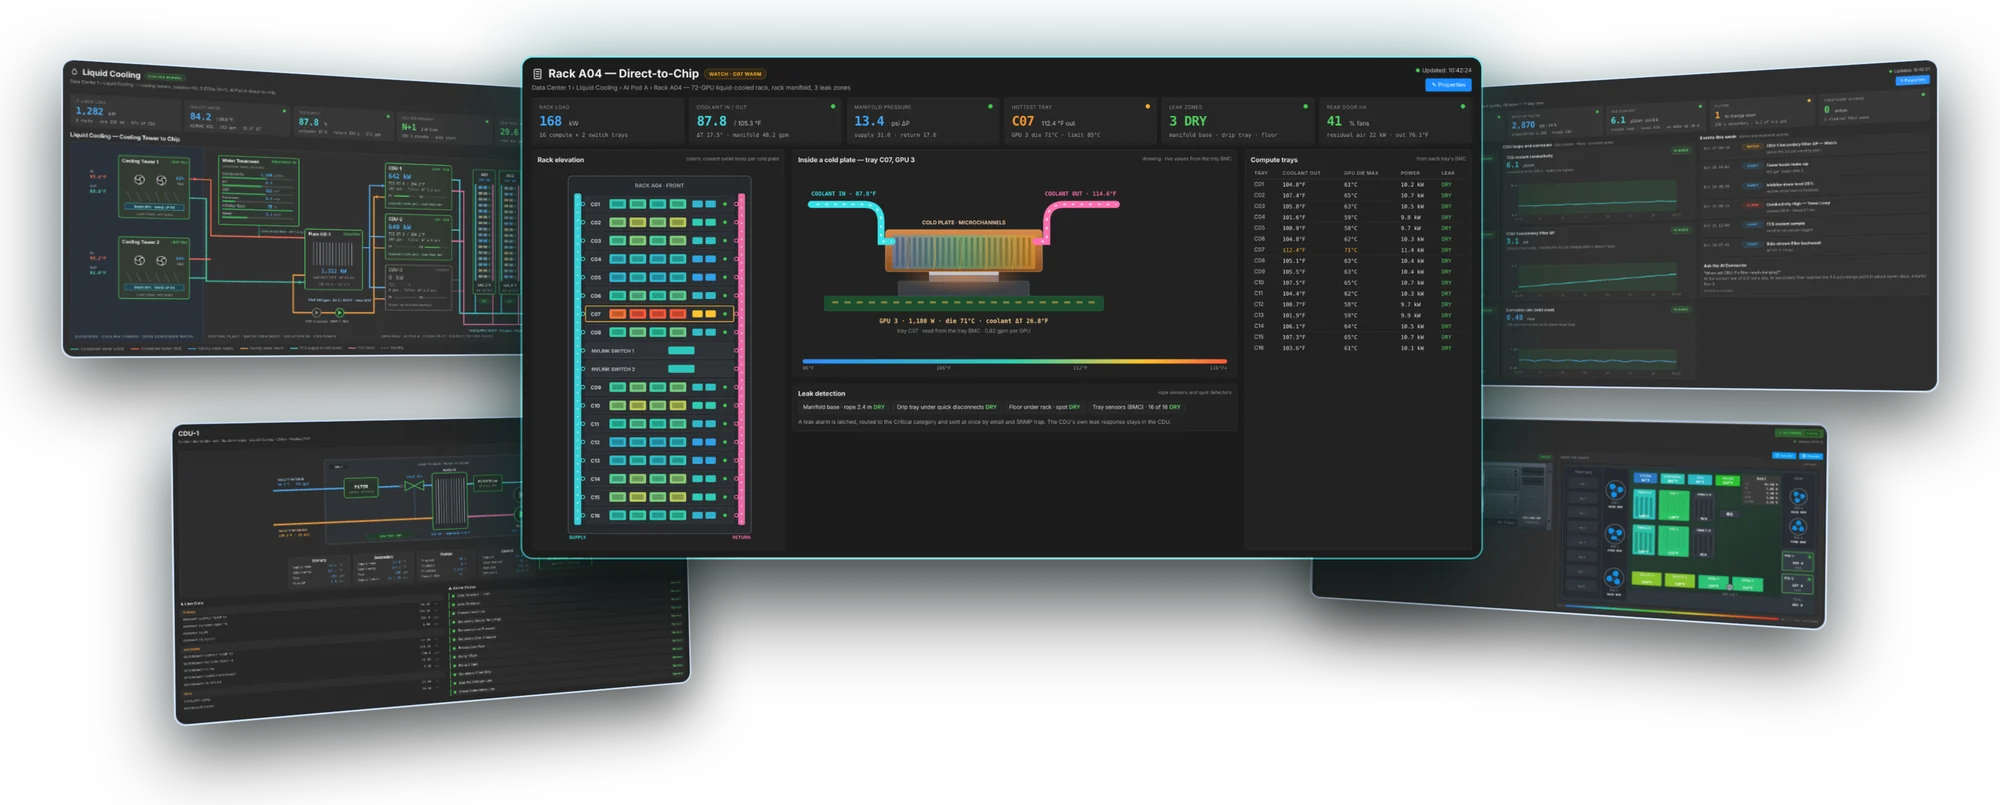Image resolution: width=2000 pixels, height=805 pixels.
Task: Click the Water Treatment box in Liquid Cooling window
Action: click(x=259, y=190)
